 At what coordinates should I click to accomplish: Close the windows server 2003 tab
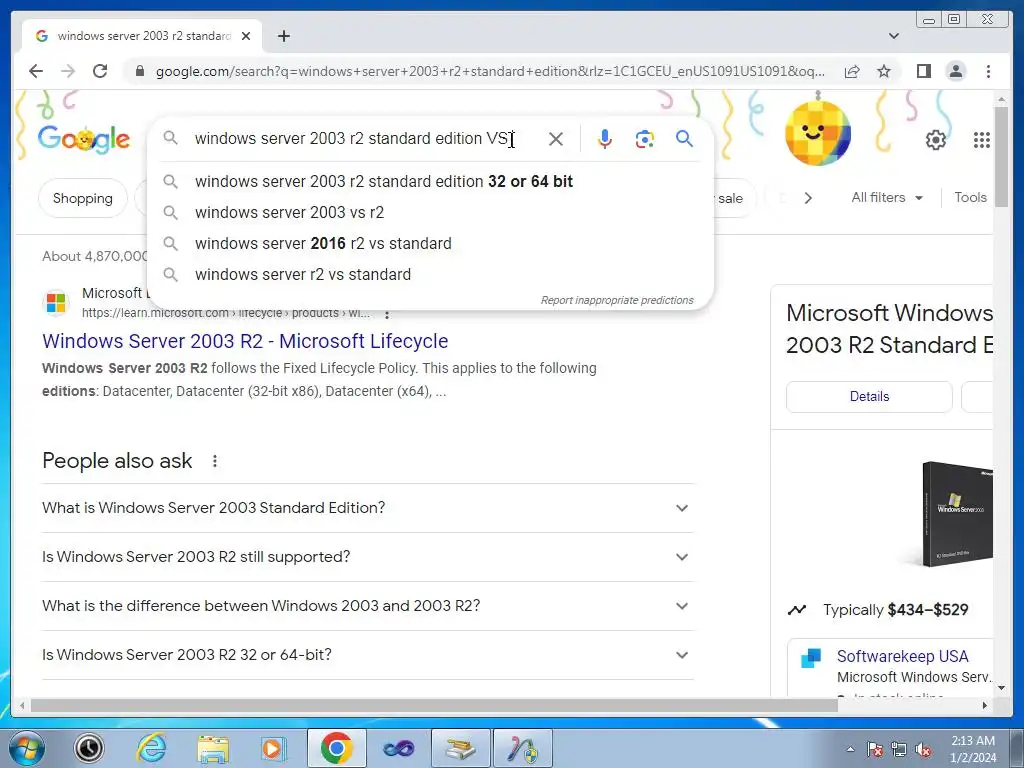click(246, 36)
